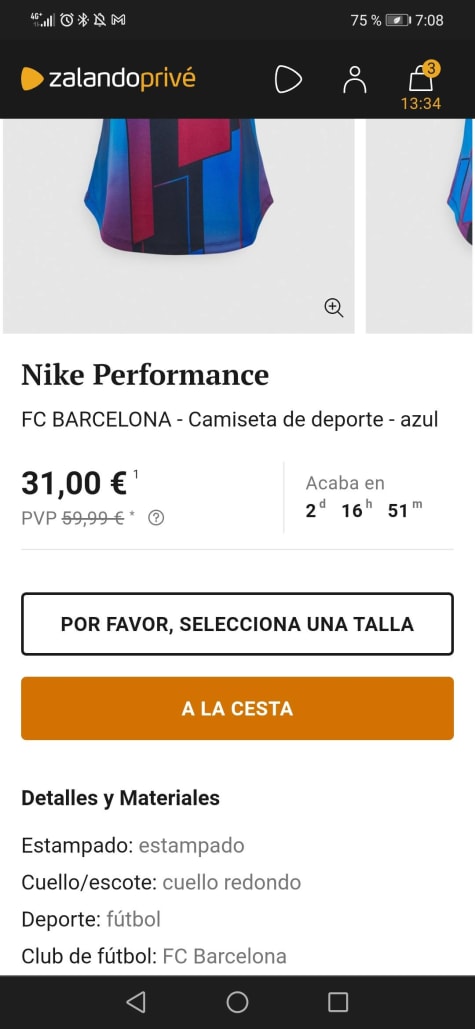Image resolution: width=475 pixels, height=1029 pixels.
Task: Tap the 'Detalles y Materiales' heading
Action: click(x=120, y=798)
